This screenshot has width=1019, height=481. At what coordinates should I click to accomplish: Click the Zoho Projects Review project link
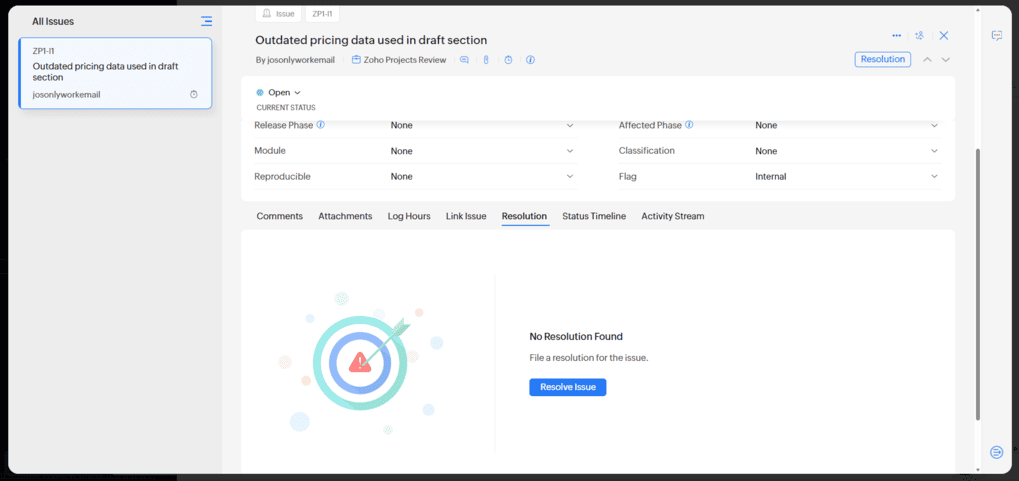tap(404, 60)
